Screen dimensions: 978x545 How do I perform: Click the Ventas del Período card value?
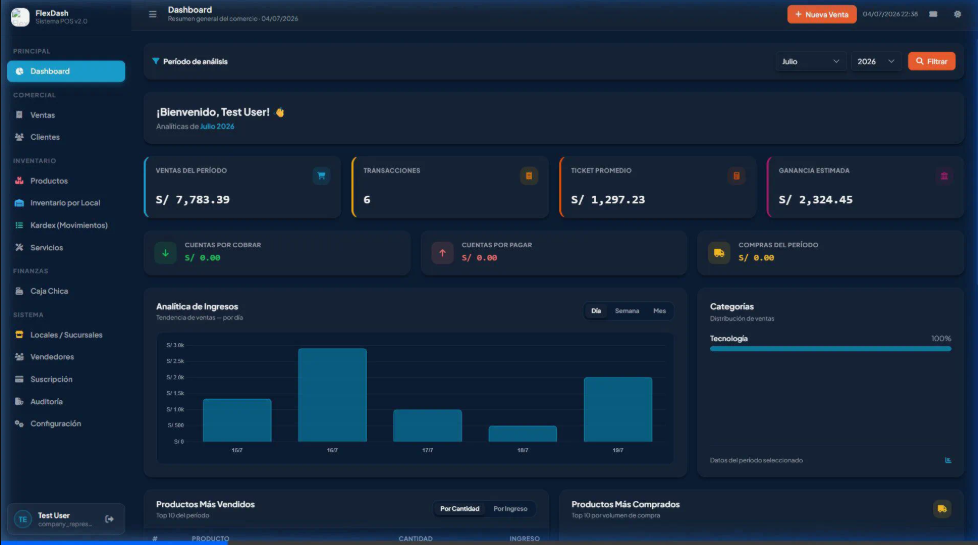tap(193, 200)
